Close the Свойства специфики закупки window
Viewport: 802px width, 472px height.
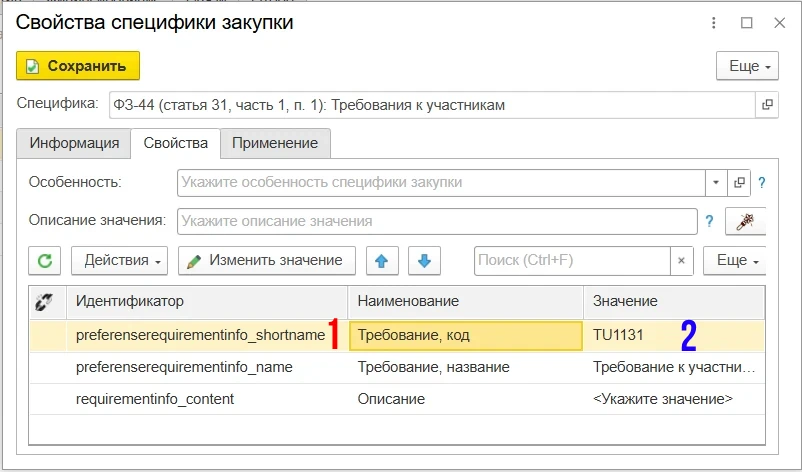pos(779,23)
